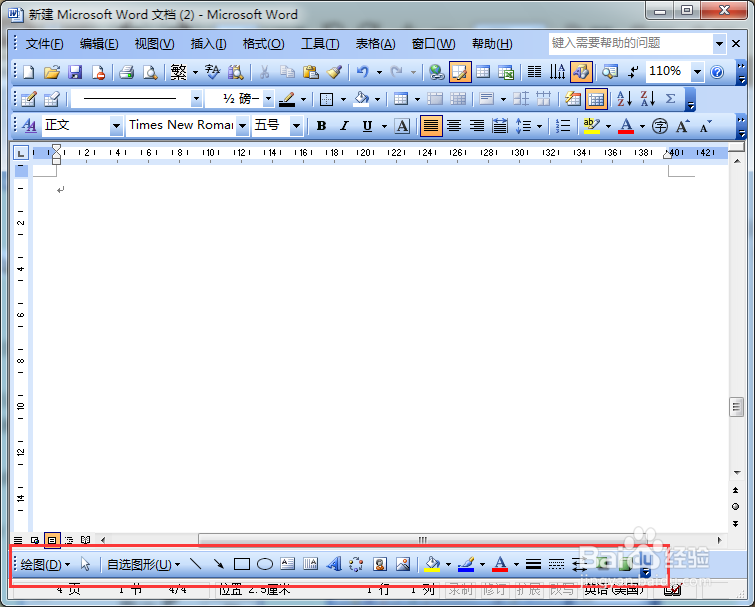Open the 表格(A) menu

(x=375, y=44)
